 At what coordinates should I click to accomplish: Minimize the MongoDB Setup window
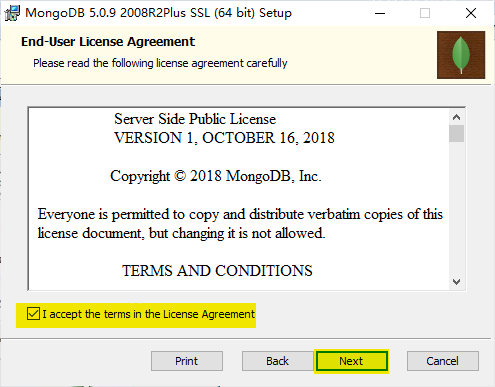(x=380, y=13)
